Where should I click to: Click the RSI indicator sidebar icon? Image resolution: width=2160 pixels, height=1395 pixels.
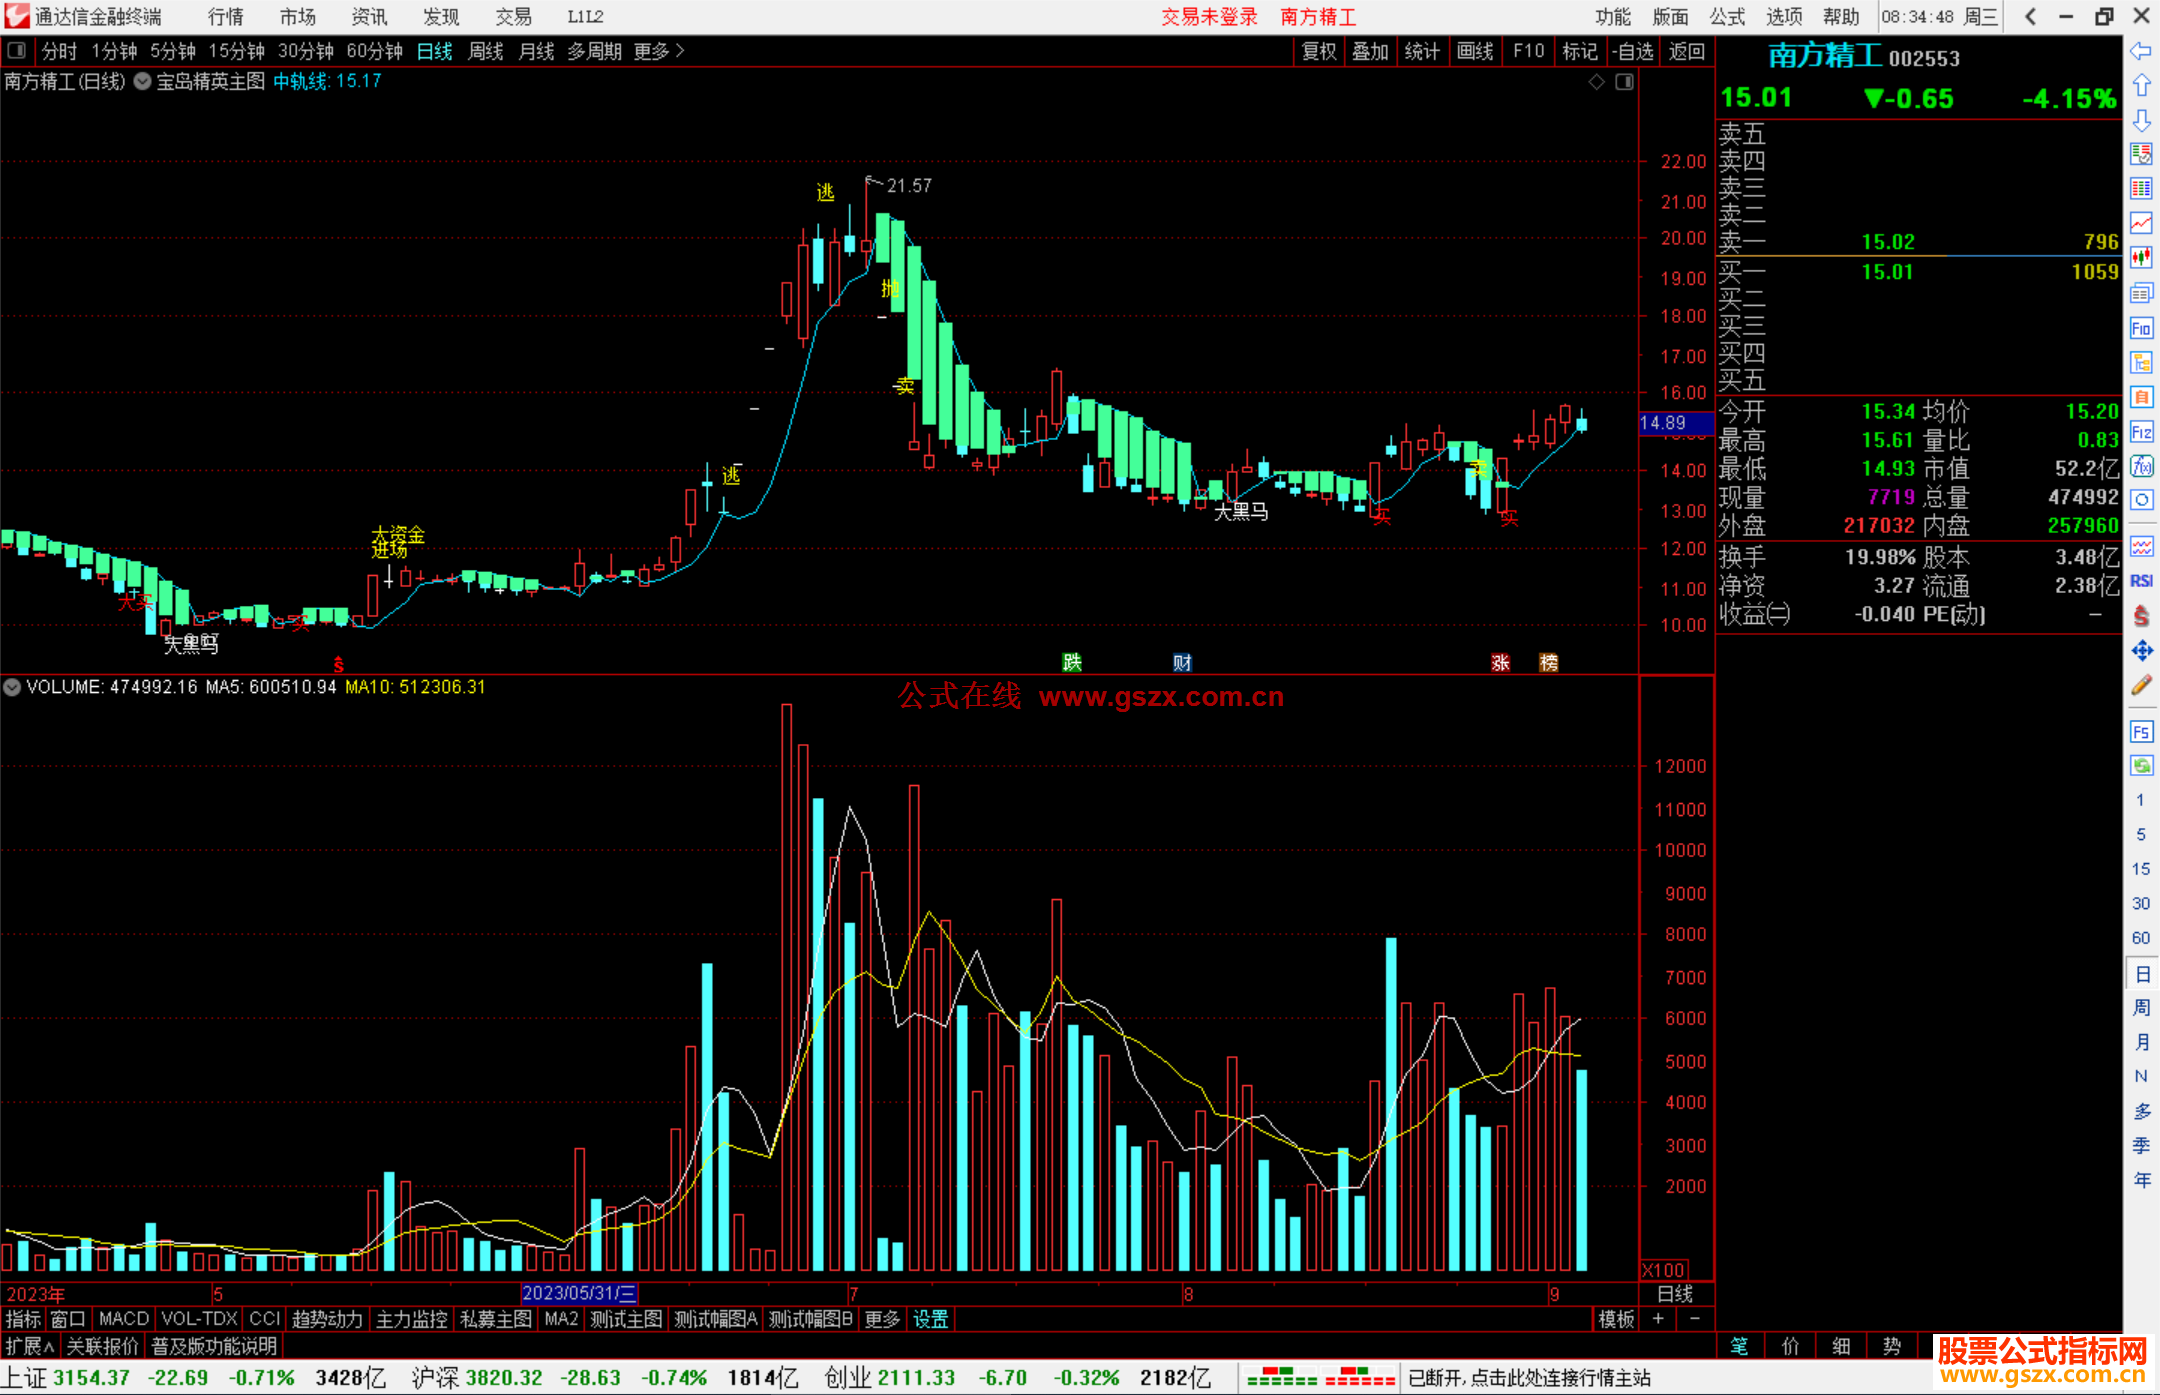coord(2141,581)
